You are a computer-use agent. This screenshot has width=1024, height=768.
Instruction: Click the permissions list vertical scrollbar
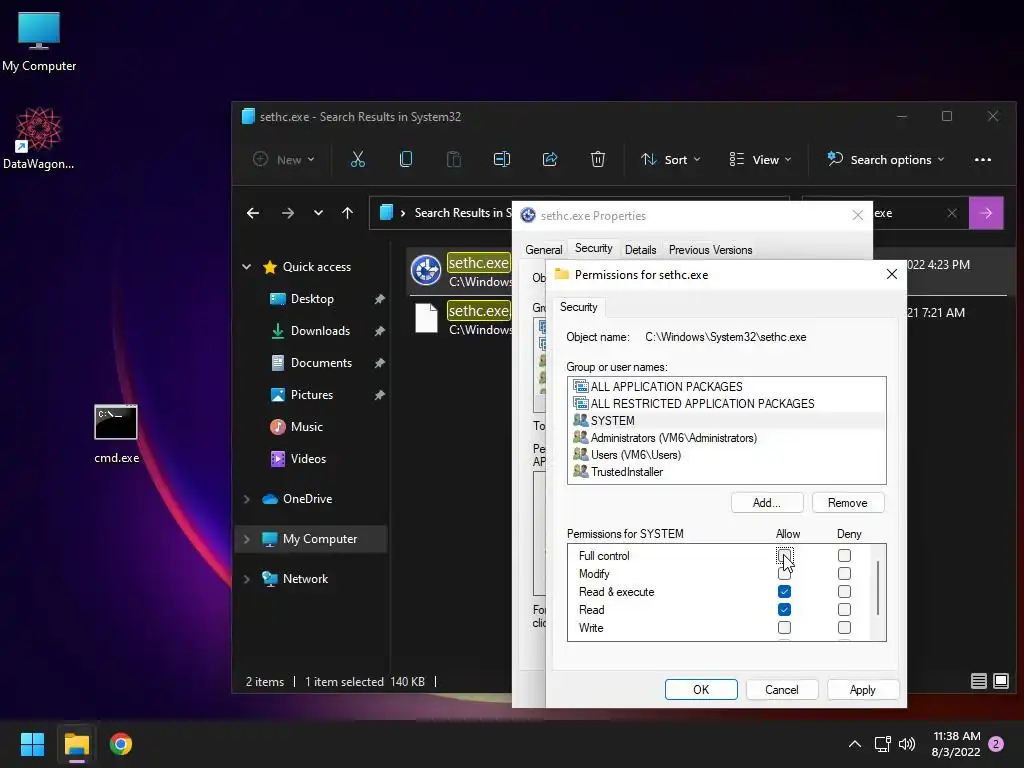click(x=878, y=588)
